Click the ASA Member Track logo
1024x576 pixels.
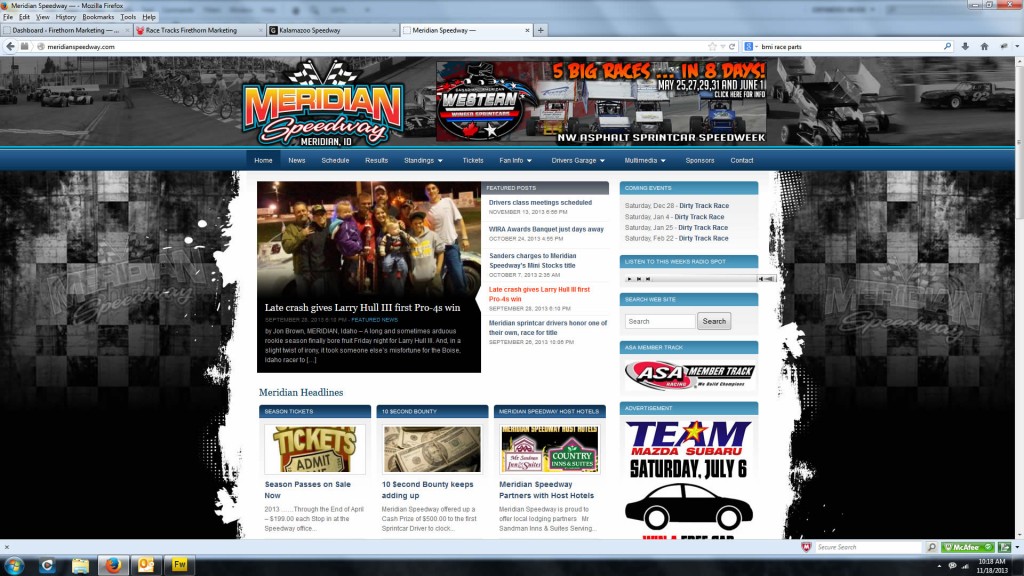click(689, 375)
